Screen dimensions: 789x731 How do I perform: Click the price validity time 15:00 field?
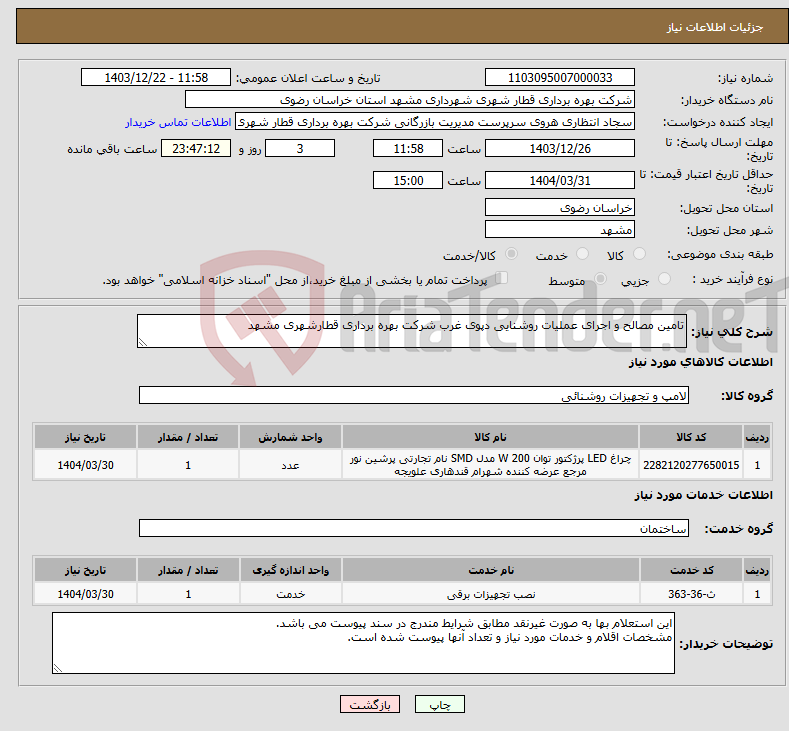point(408,180)
